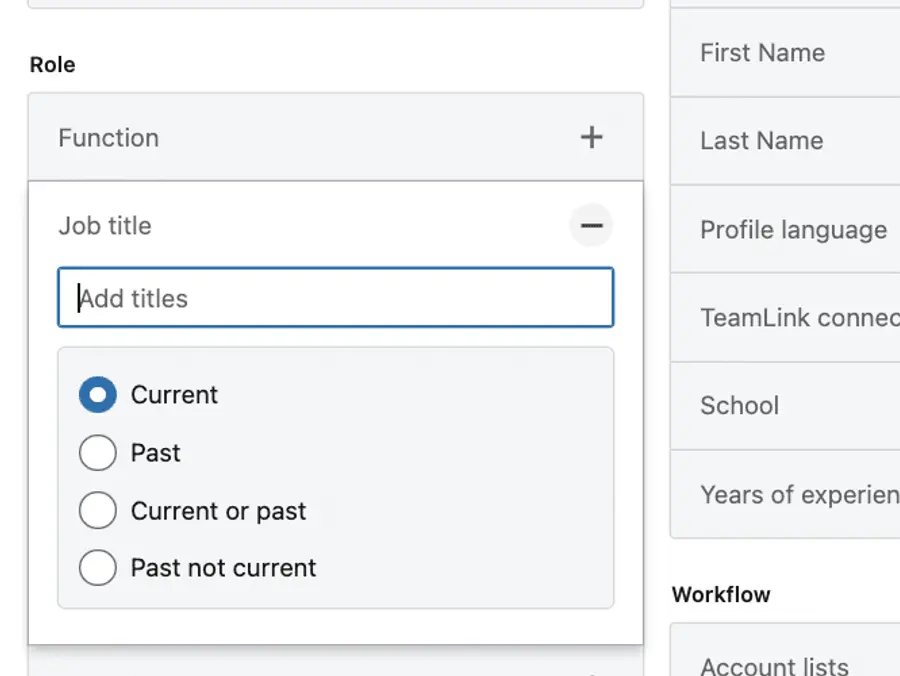Open the Years of experience filter
Viewport: 900px width, 676px height.
pos(798,494)
